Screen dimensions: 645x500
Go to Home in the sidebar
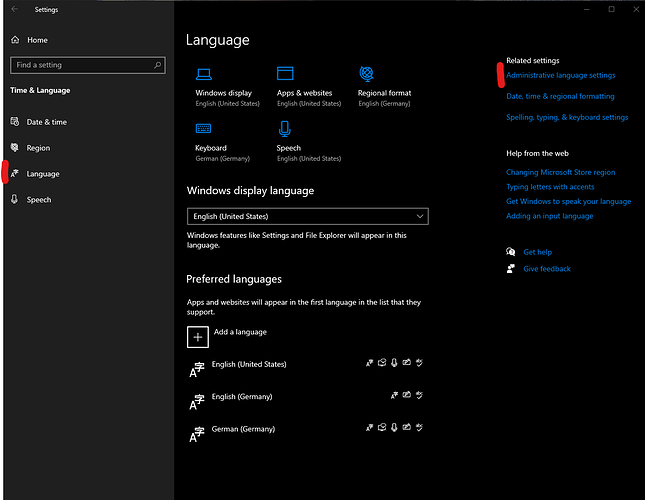click(37, 40)
